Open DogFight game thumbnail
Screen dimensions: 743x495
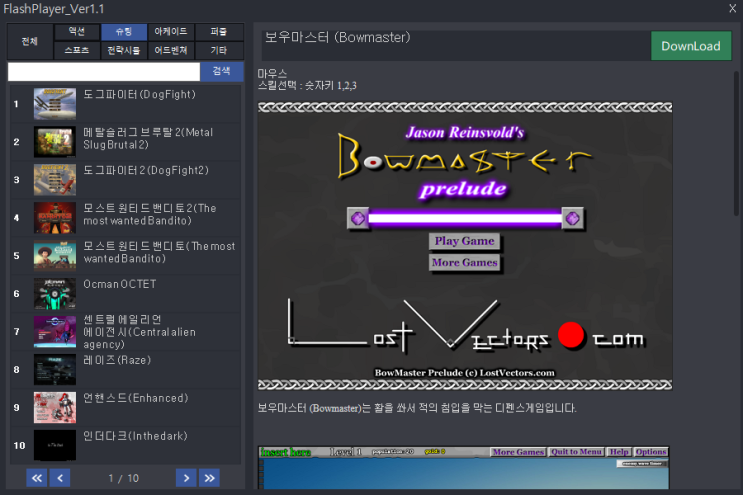(54, 104)
